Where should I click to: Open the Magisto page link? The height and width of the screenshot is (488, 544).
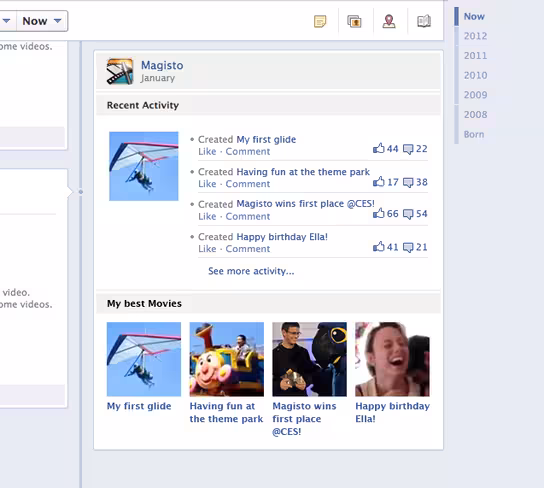tap(162, 65)
